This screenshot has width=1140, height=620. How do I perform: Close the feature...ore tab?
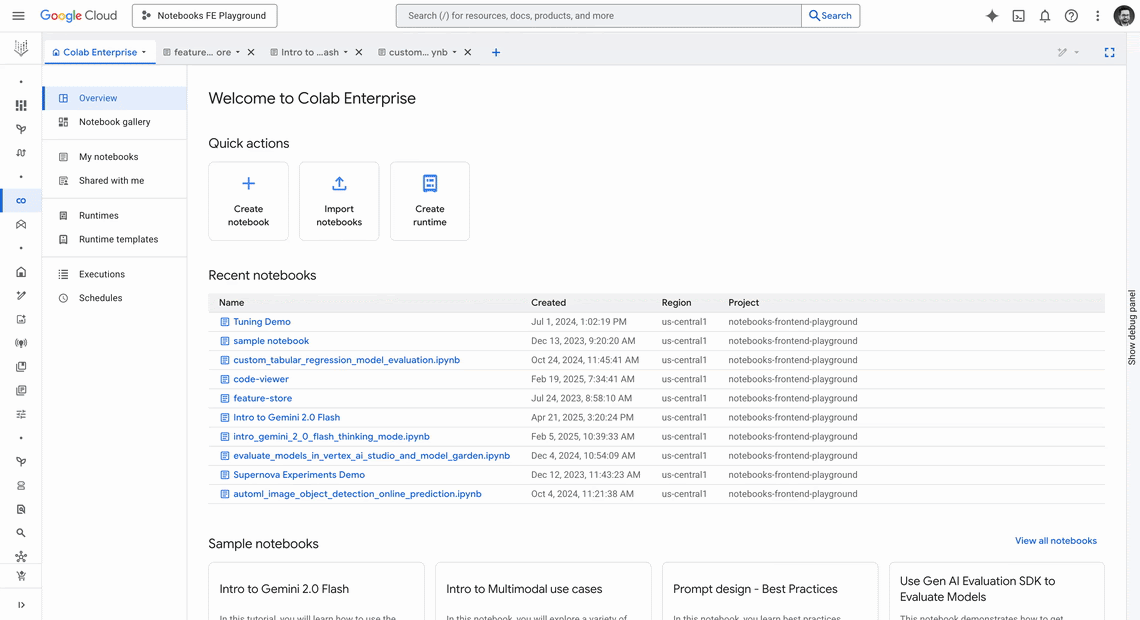pyautogui.click(x=251, y=52)
